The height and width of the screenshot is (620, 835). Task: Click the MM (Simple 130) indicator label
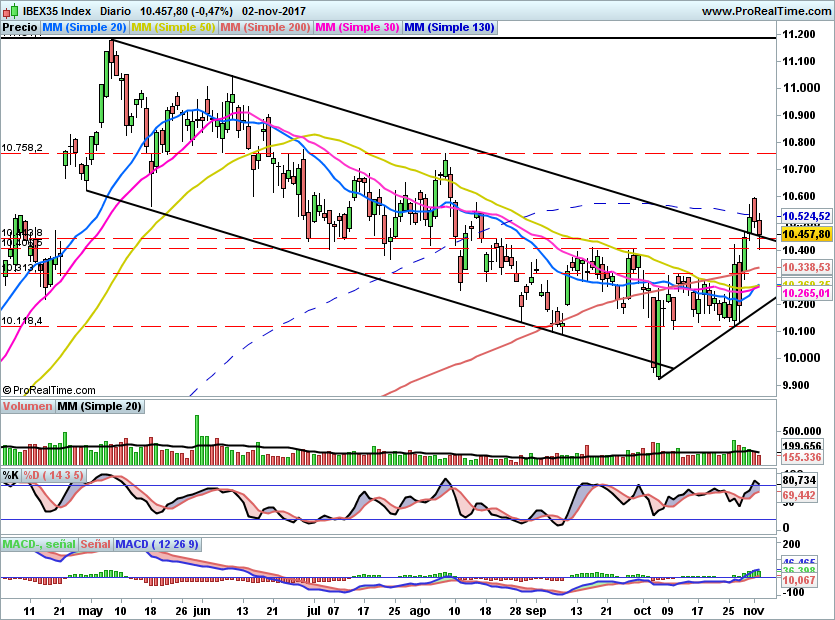click(449, 28)
